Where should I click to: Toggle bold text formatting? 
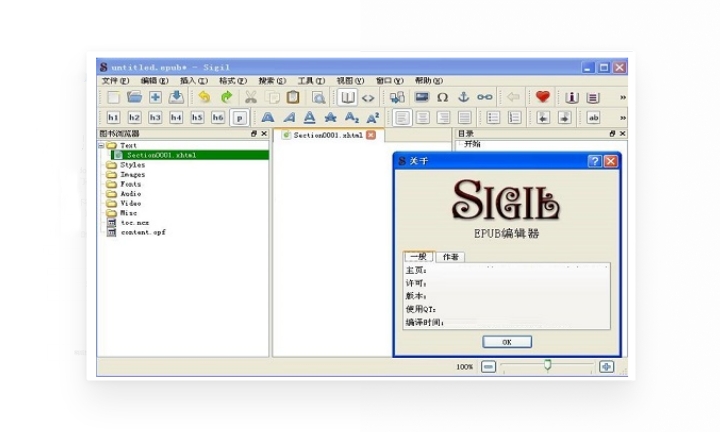(x=268, y=118)
